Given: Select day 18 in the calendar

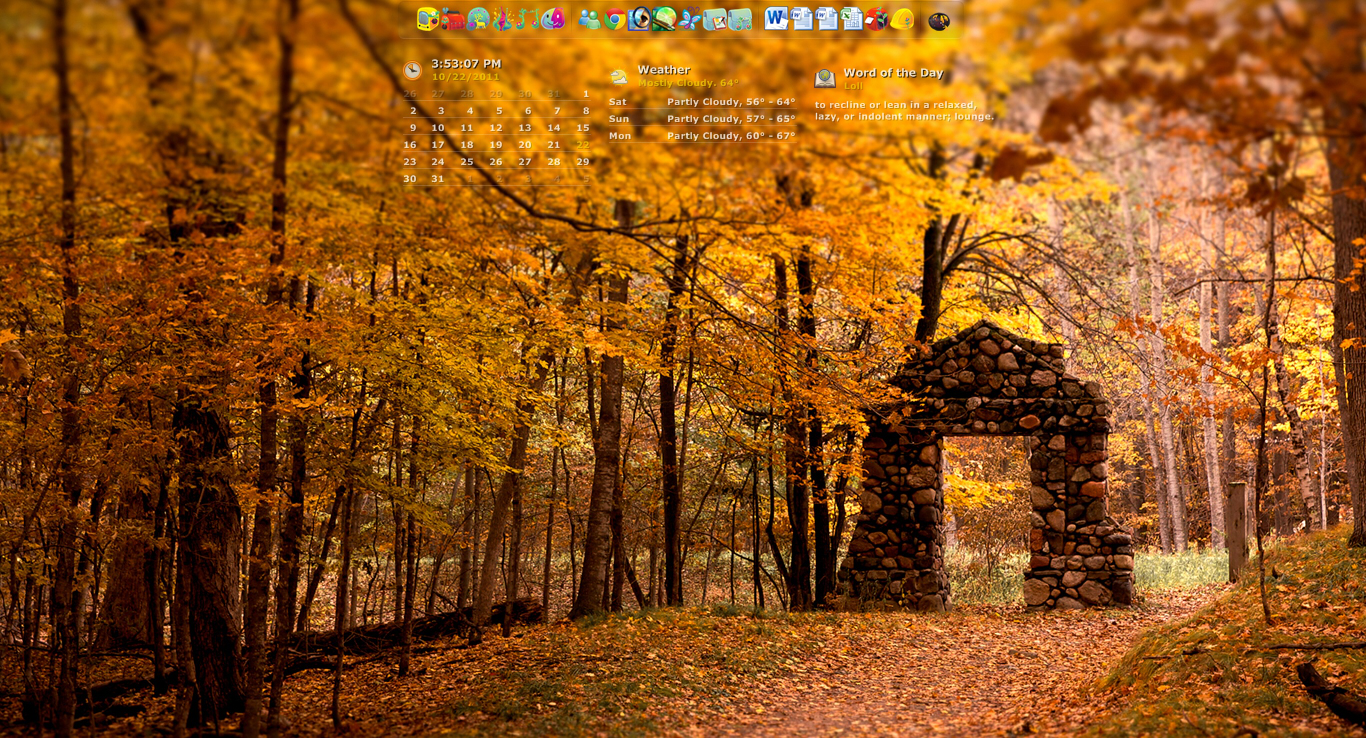Looking at the screenshot, I should [467, 144].
